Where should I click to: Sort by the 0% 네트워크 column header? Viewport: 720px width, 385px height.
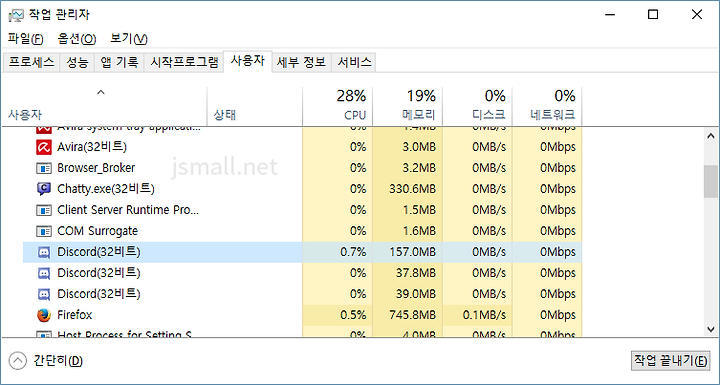coord(547,107)
